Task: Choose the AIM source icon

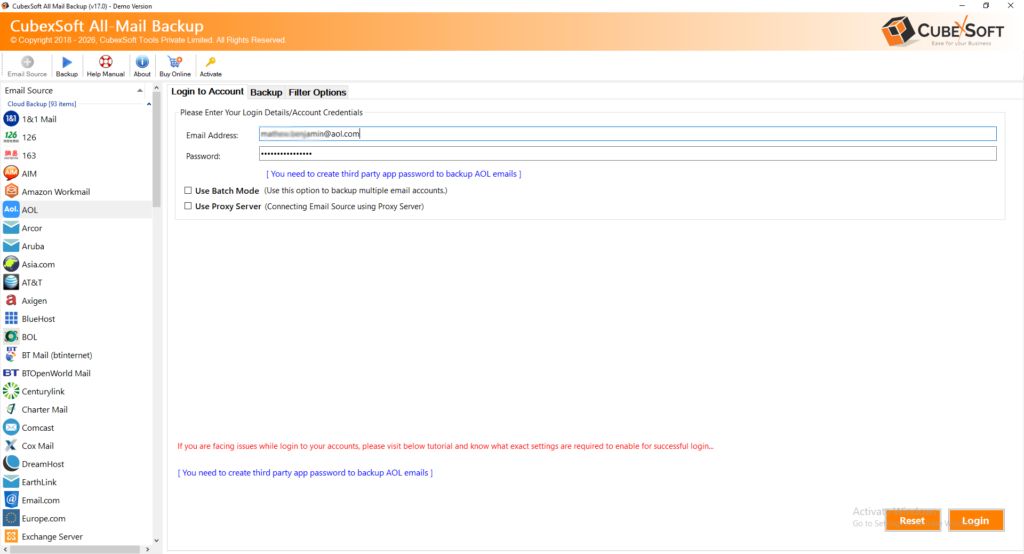Action: [x=11, y=173]
